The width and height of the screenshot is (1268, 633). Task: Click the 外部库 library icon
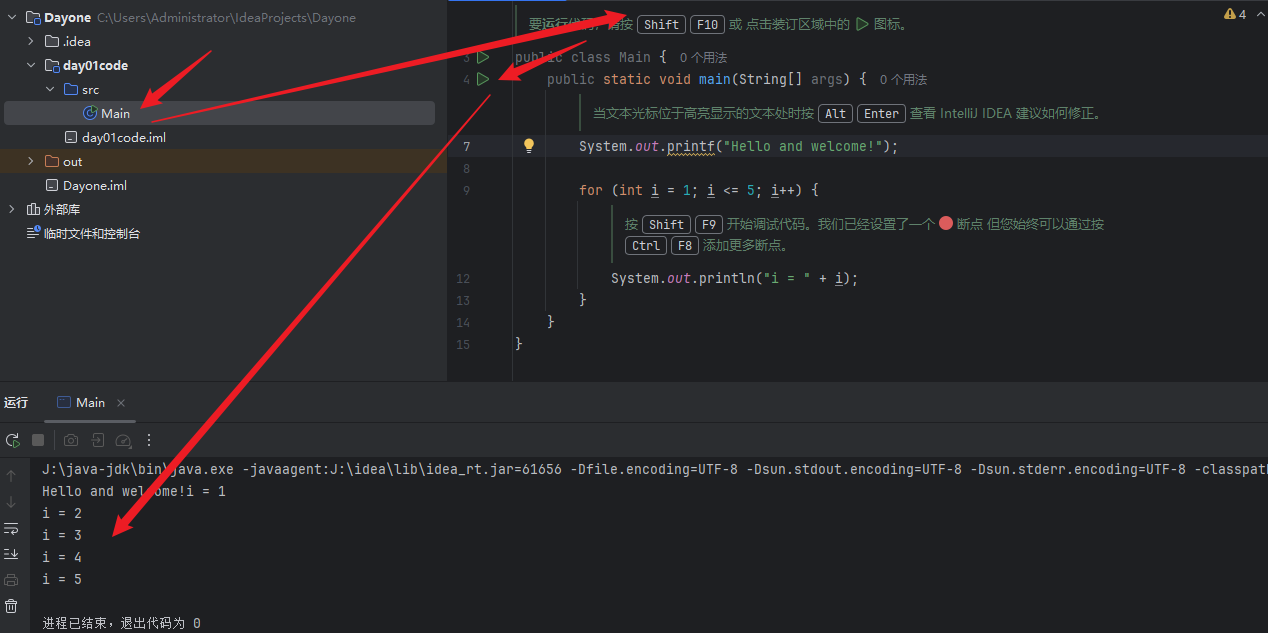(x=33, y=209)
